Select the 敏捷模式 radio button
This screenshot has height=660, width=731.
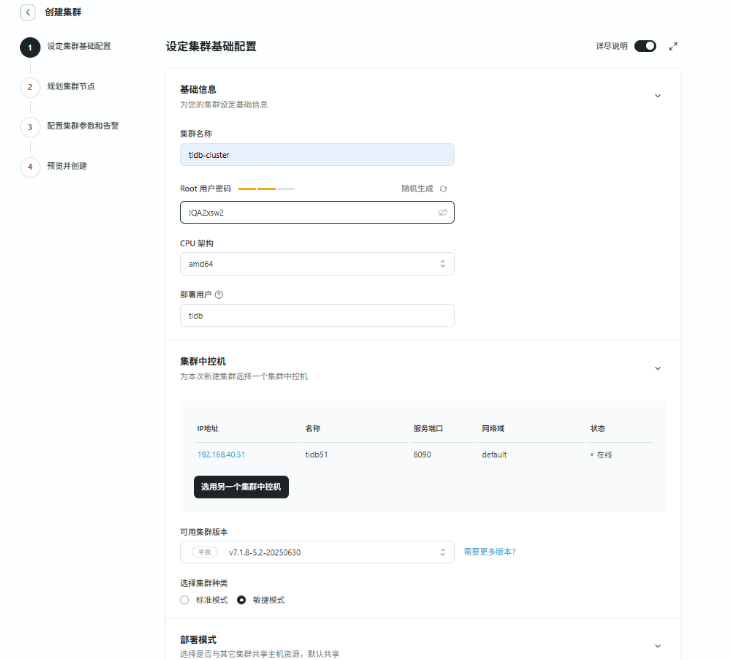241,600
